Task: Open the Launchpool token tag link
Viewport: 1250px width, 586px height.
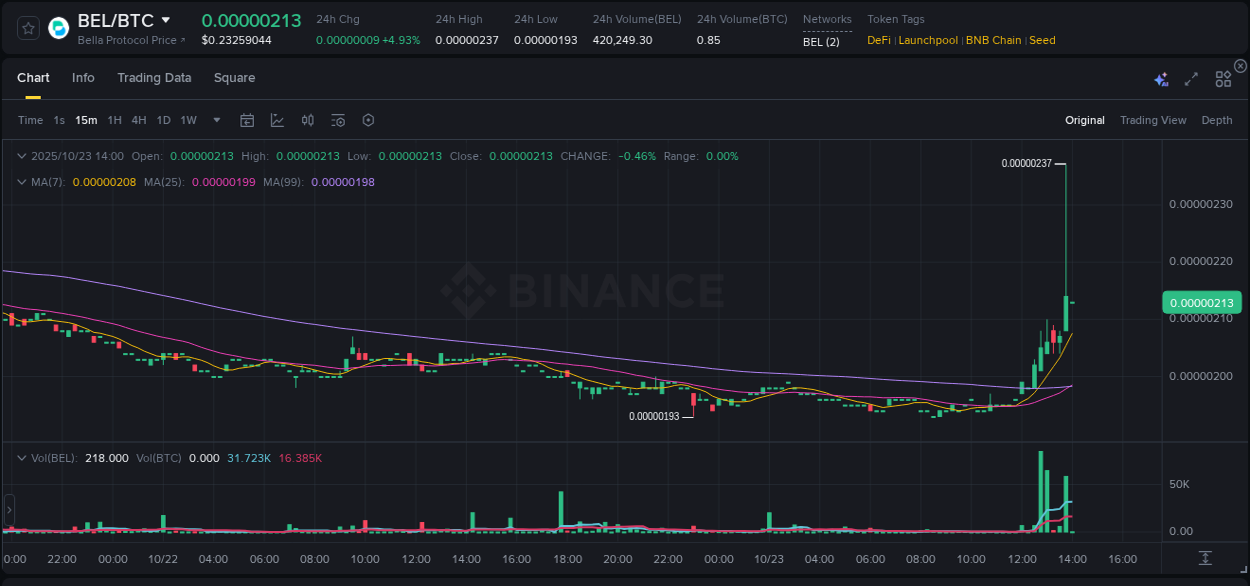Action: pyautogui.click(x=928, y=40)
